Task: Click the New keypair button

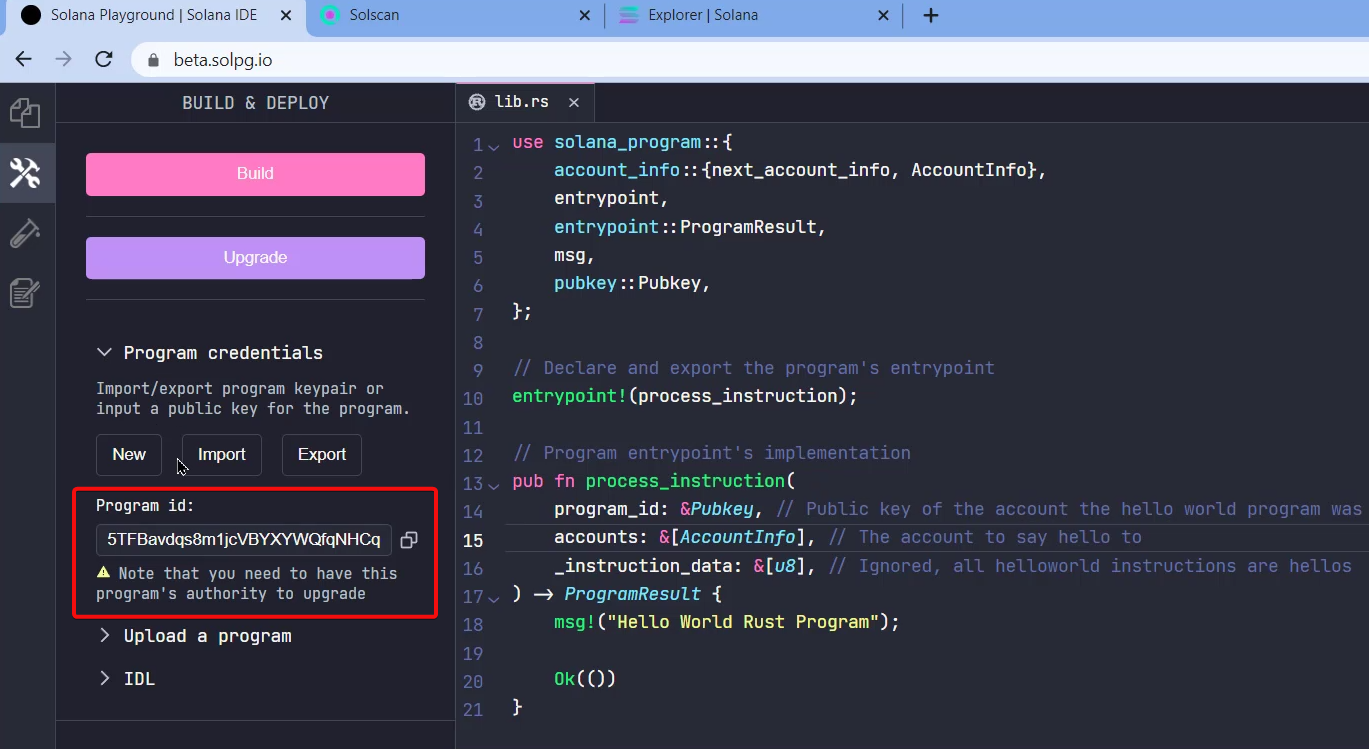Action: 129,454
